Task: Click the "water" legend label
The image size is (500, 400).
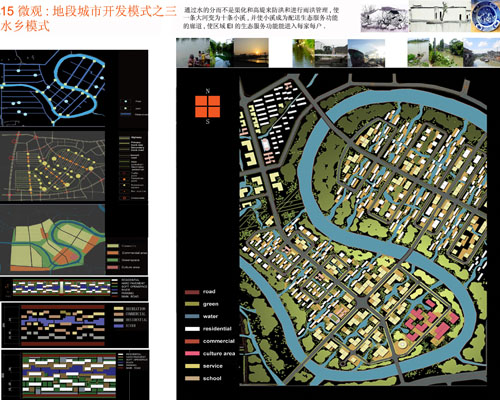Action: (x=210, y=316)
